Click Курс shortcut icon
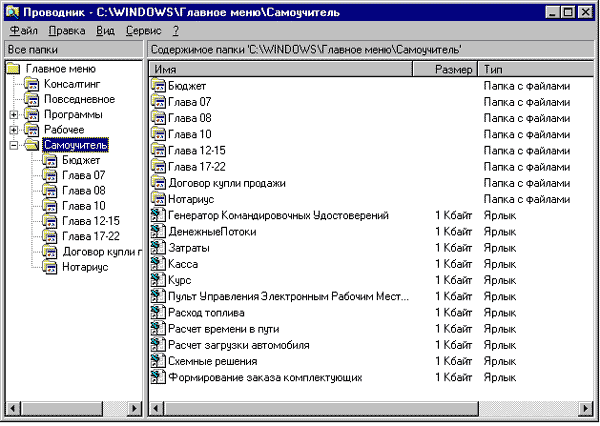 pyautogui.click(x=158, y=280)
